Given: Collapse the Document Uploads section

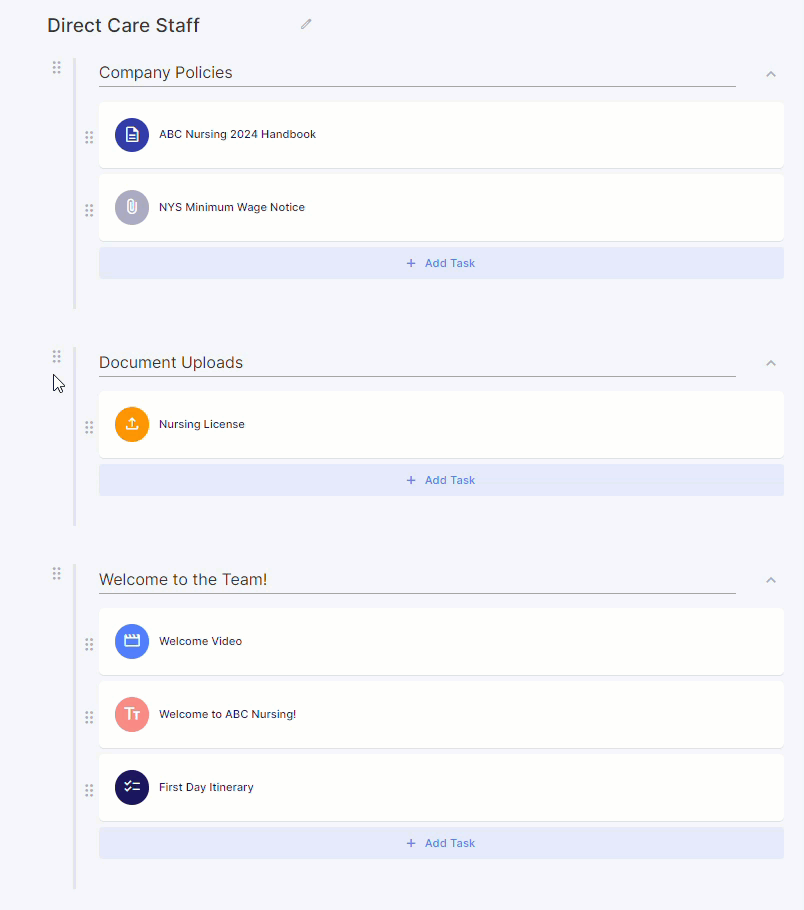Looking at the screenshot, I should click(x=771, y=363).
